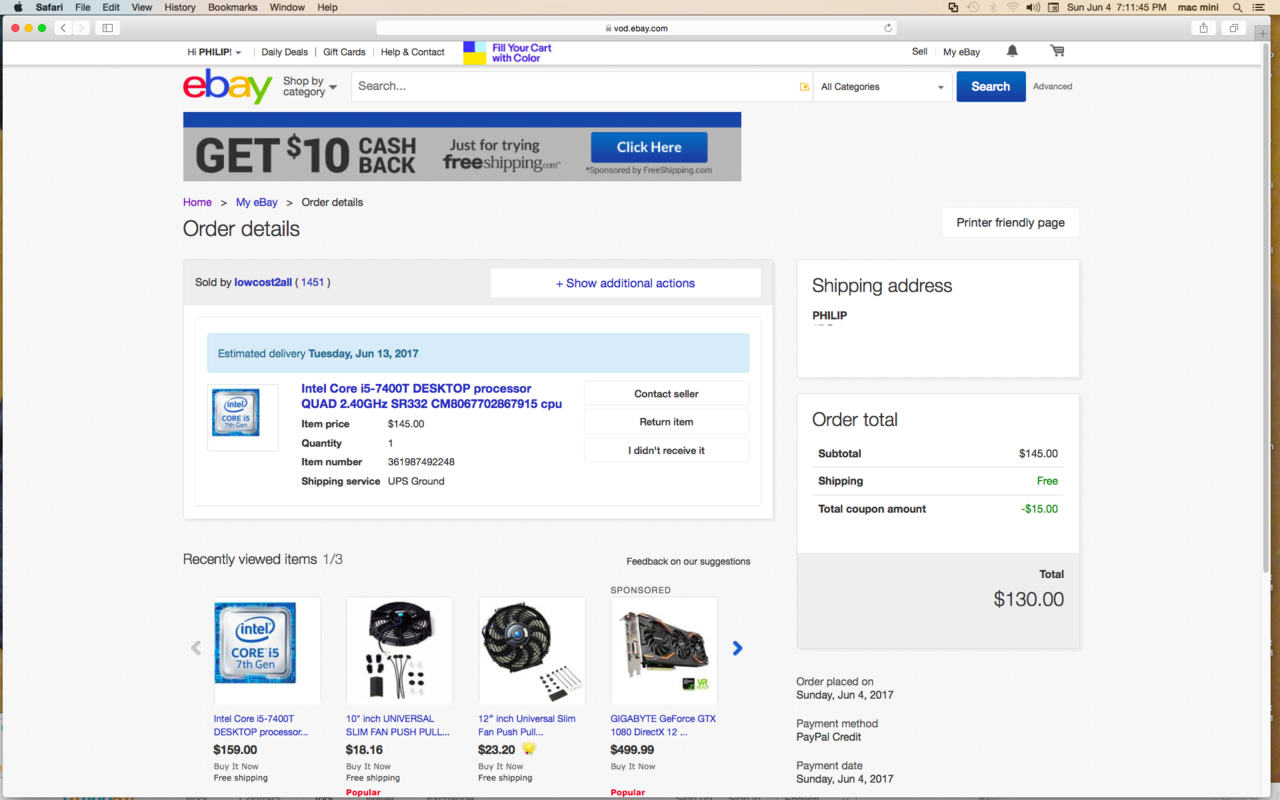Click the Safari address bar
Viewport: 1280px width, 800px height.
click(x=636, y=28)
